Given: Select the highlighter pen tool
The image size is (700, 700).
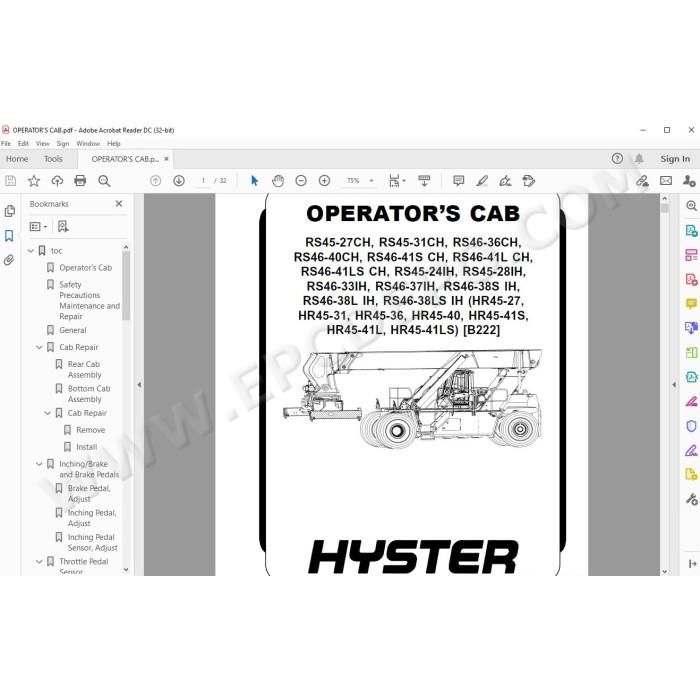Looking at the screenshot, I should tap(482, 181).
